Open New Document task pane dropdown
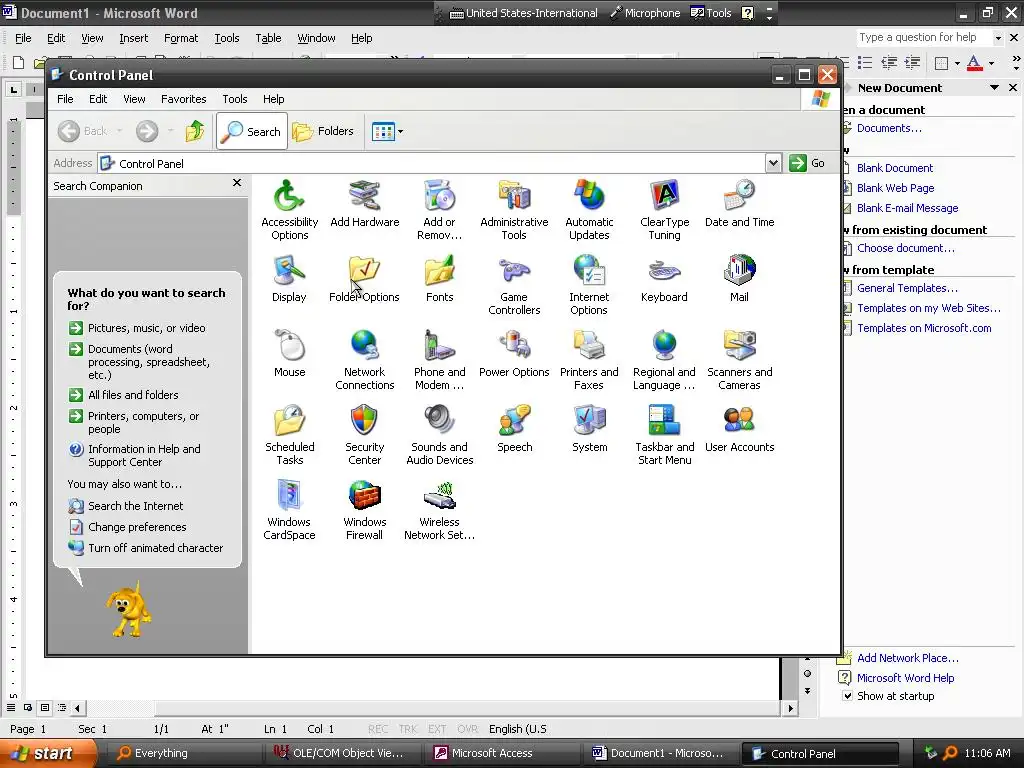Screen dimensions: 1024x768 (994, 88)
